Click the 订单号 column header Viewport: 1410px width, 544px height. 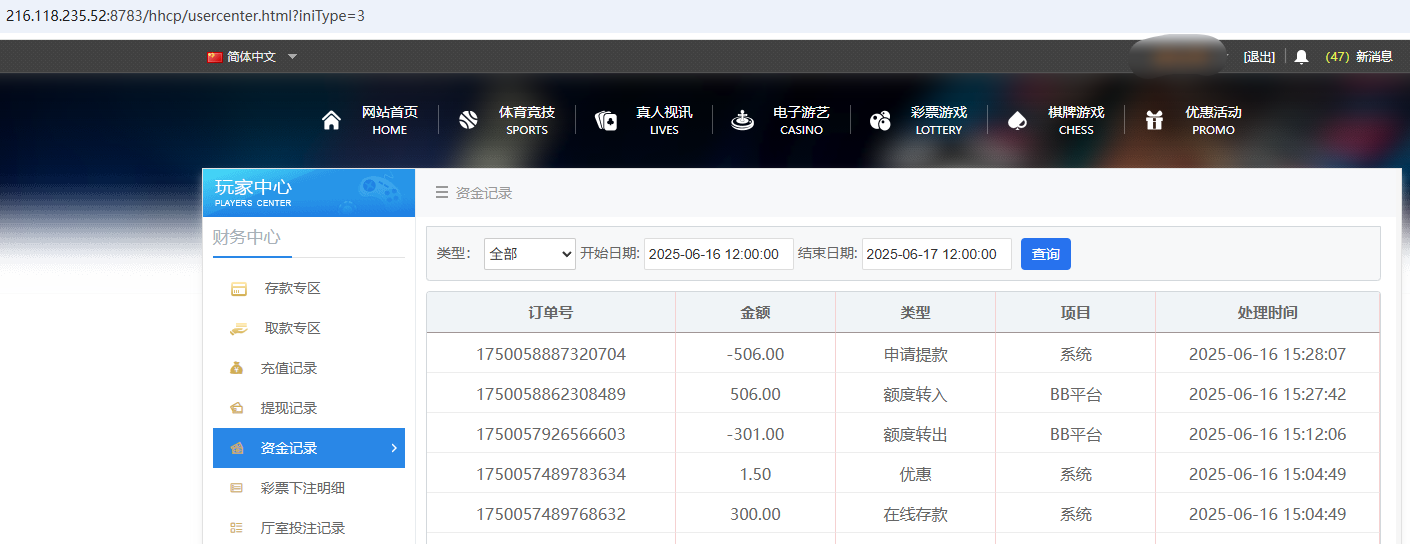(551, 312)
